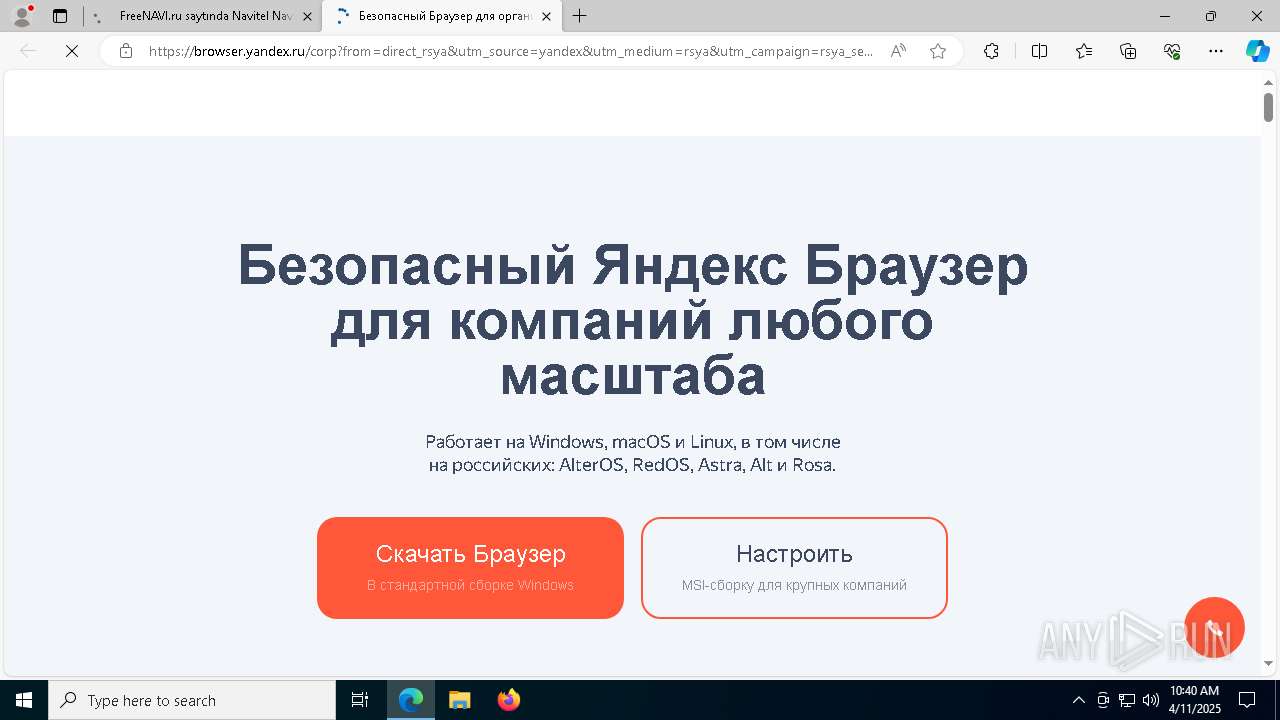Select the Безопасный Браузер tab
Screen dimensions: 1280x720
(x=444, y=16)
